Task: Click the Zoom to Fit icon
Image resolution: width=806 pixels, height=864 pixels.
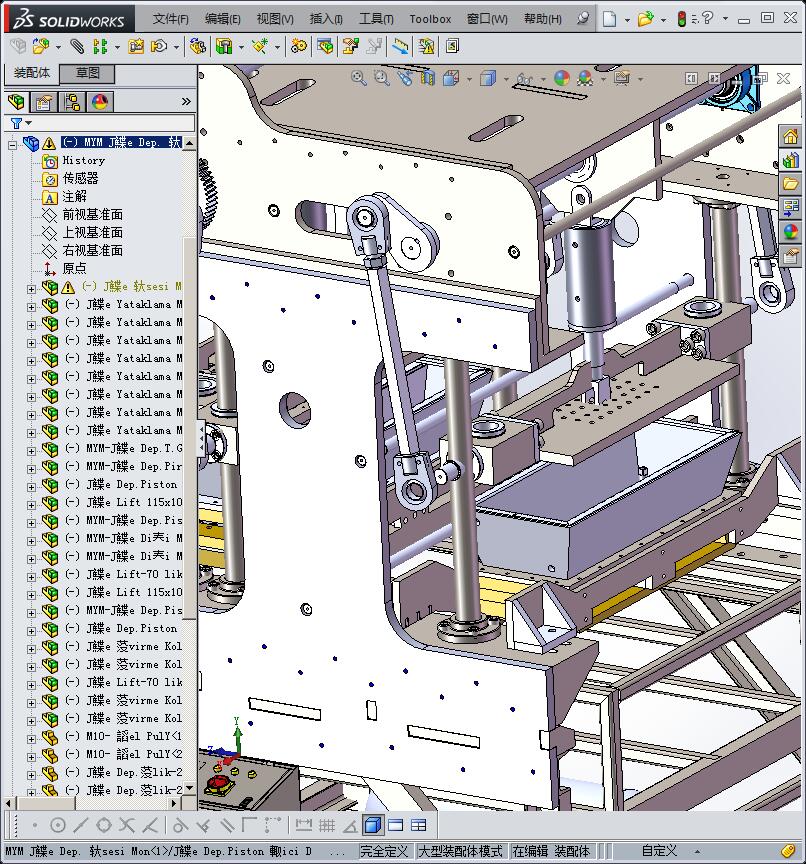Action: (359, 78)
